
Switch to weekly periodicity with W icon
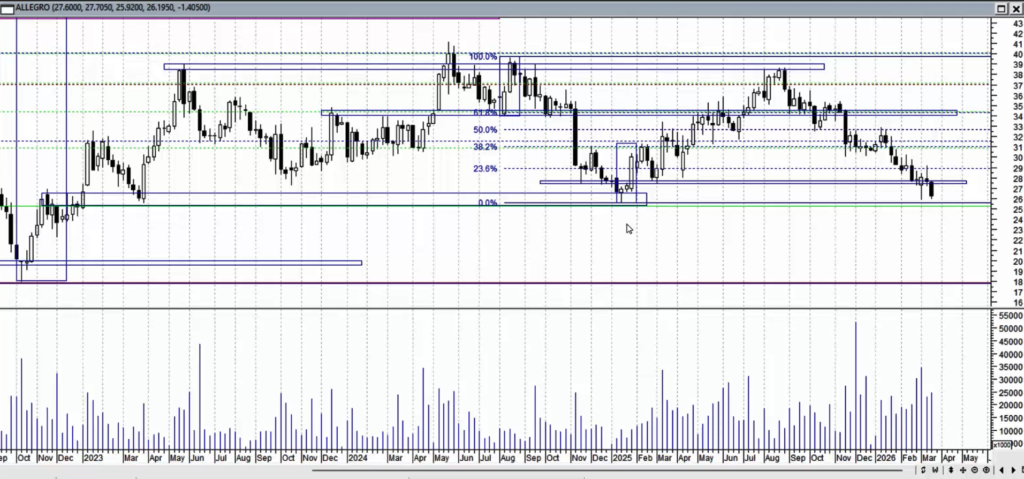(935, 470)
